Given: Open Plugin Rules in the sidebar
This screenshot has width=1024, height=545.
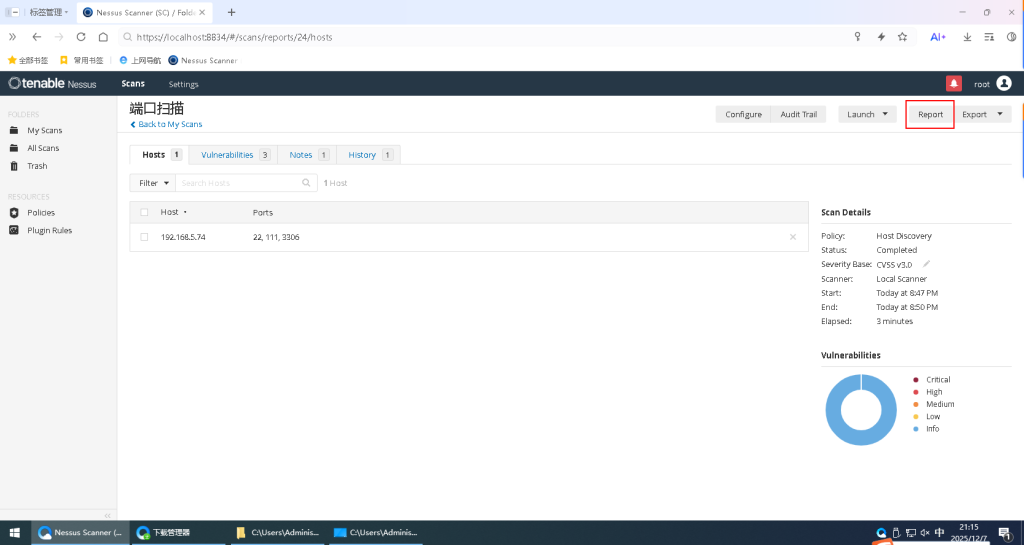Looking at the screenshot, I should [x=48, y=230].
